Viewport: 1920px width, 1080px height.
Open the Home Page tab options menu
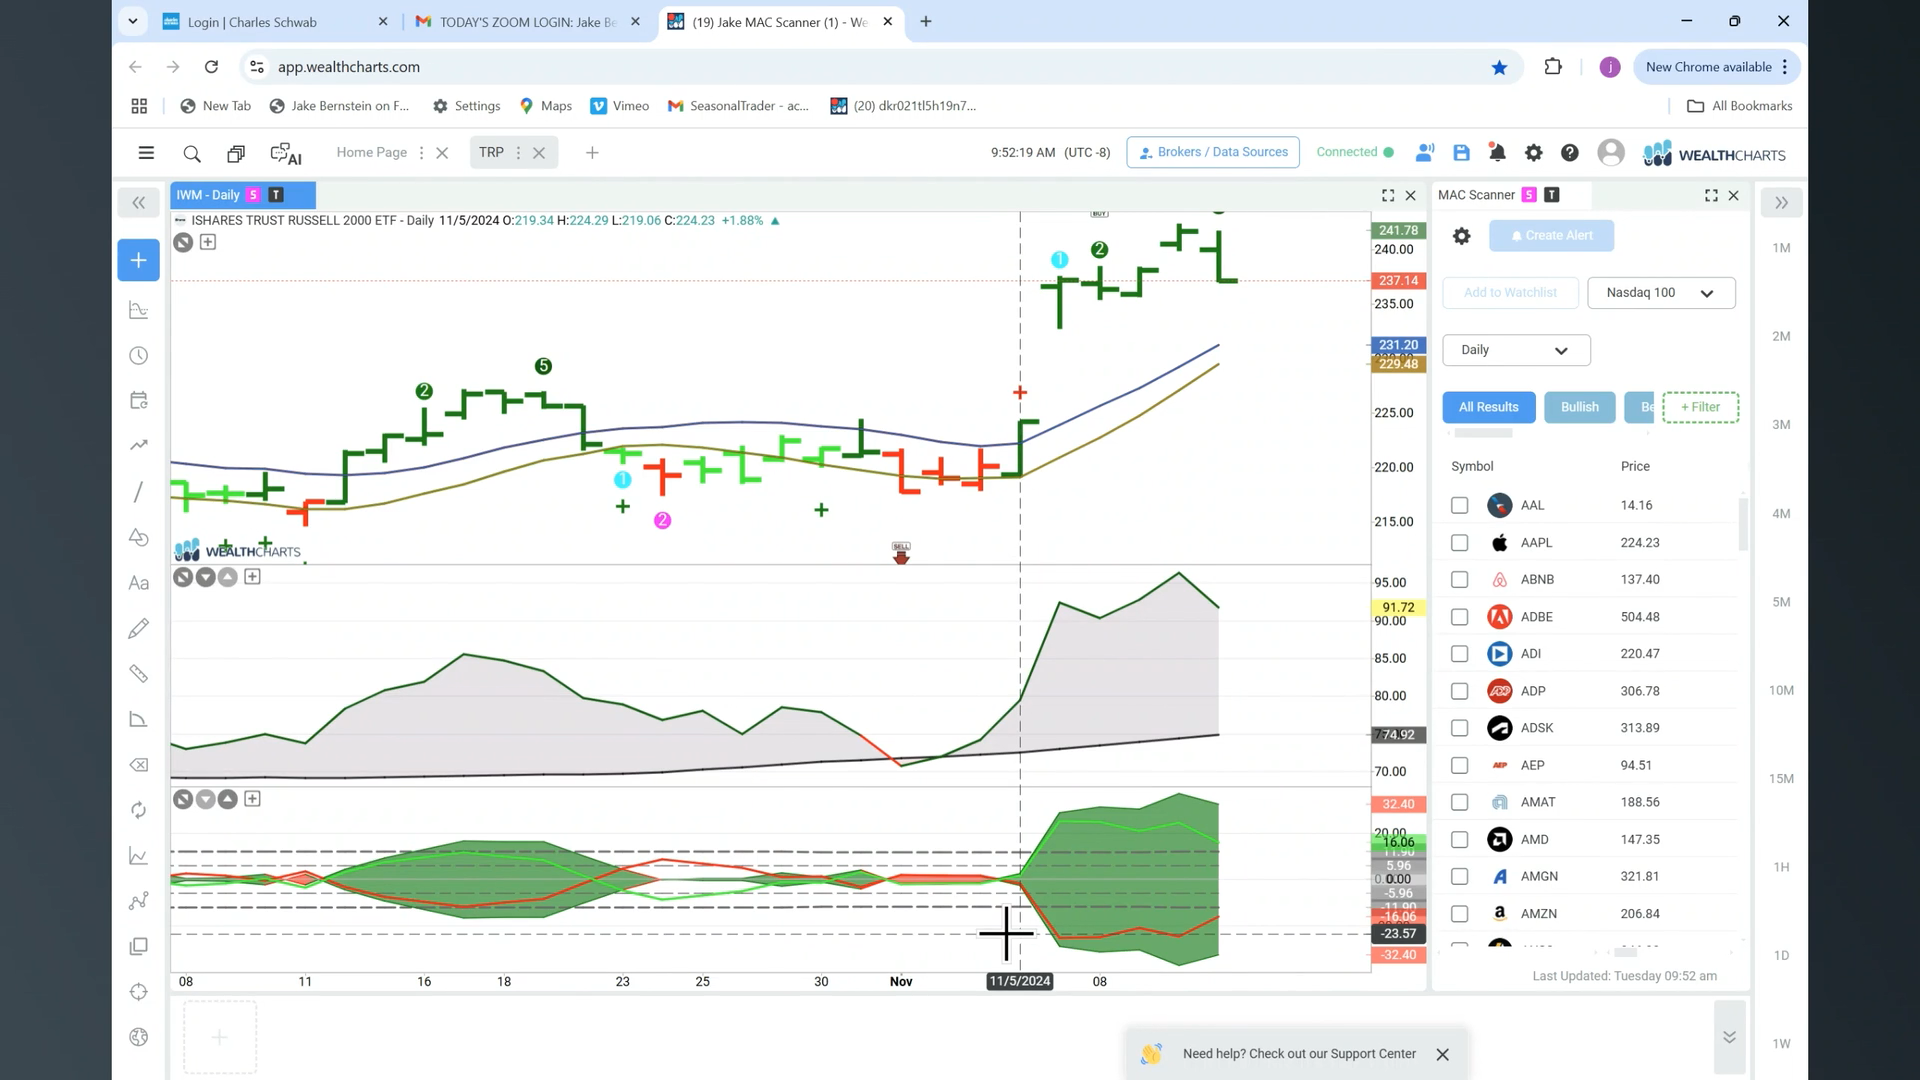(421, 153)
